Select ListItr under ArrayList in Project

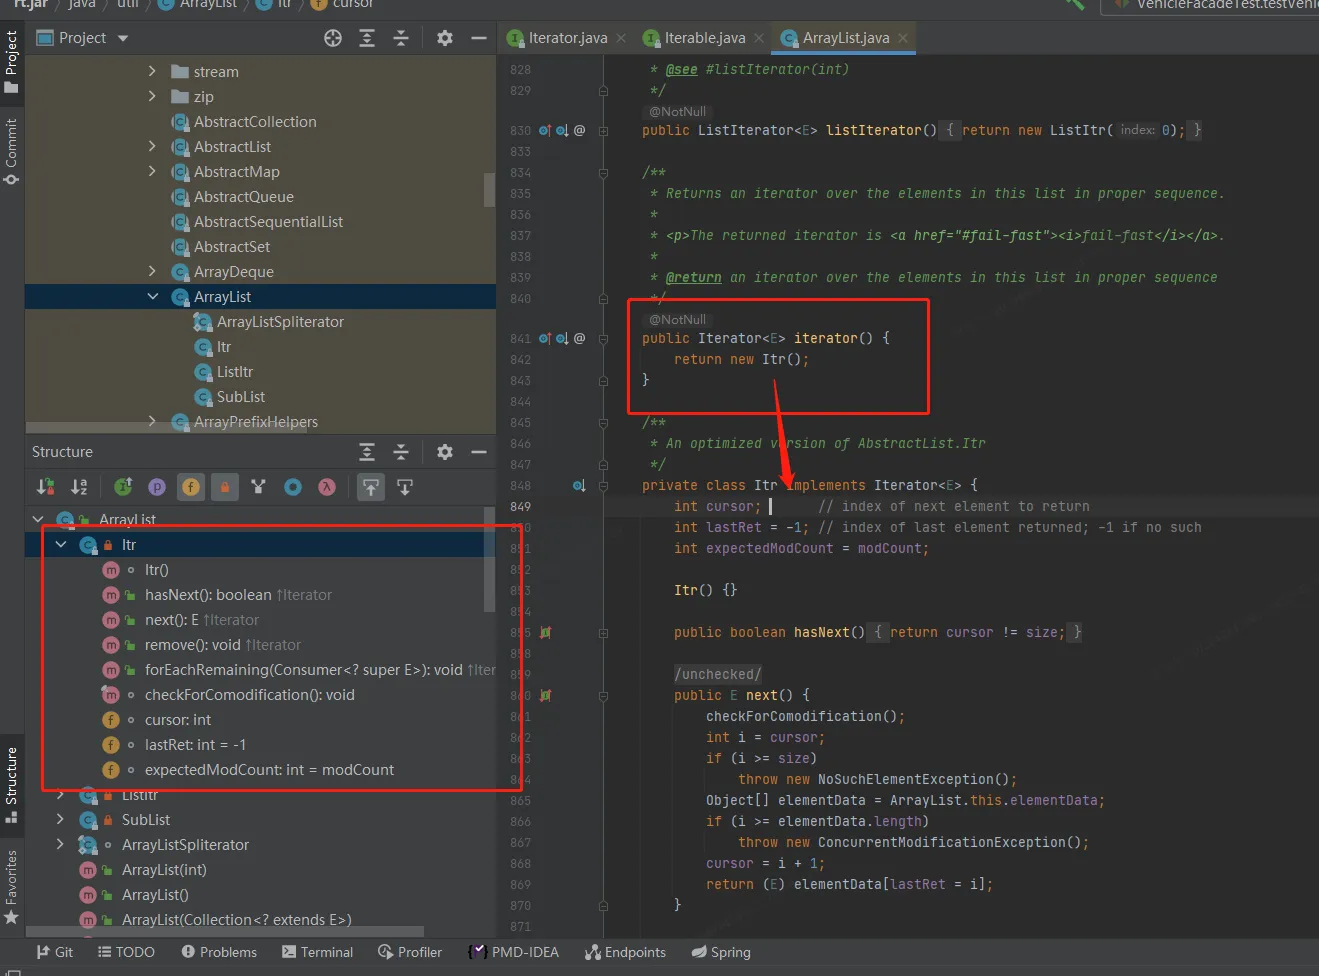[235, 371]
